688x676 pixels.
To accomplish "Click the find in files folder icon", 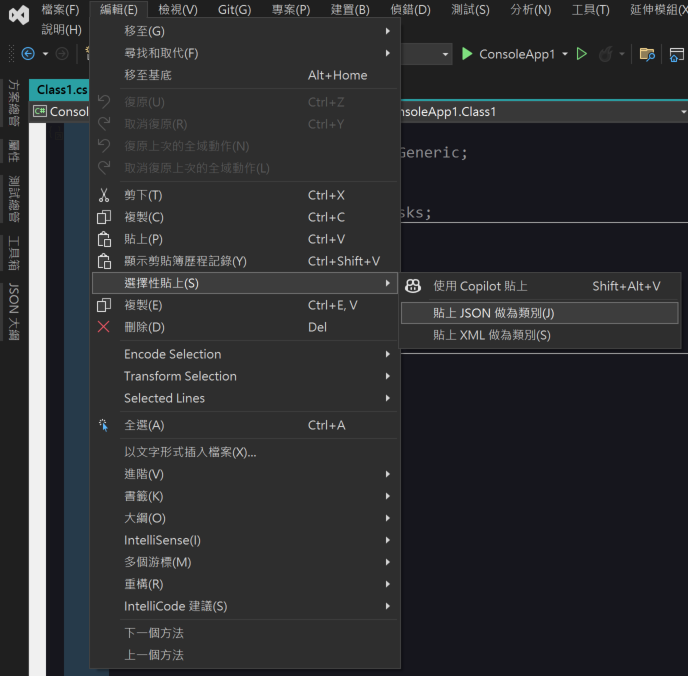I will pos(647,54).
